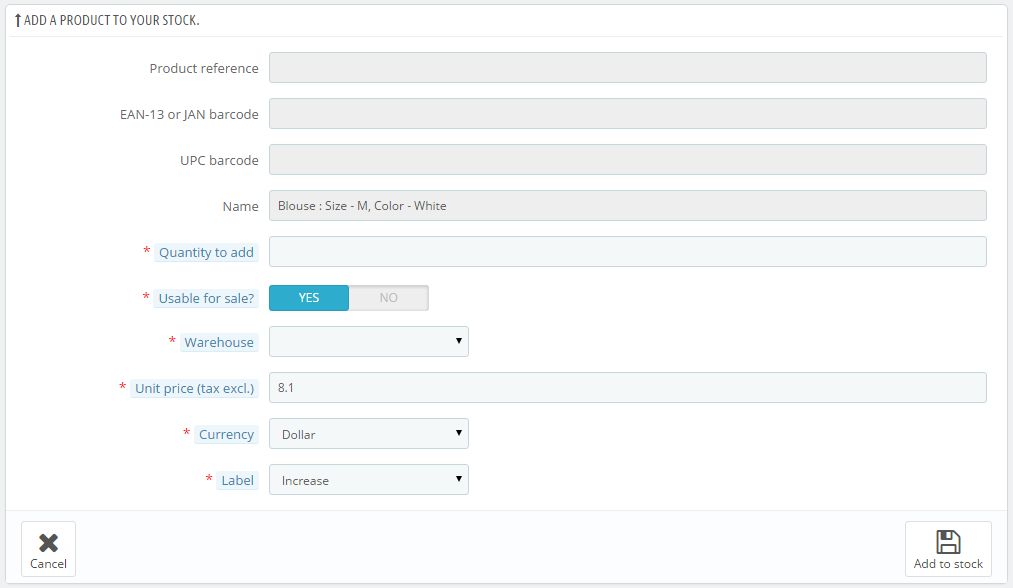Switch Usable for sale to NO
1013x588 pixels.
coord(388,298)
